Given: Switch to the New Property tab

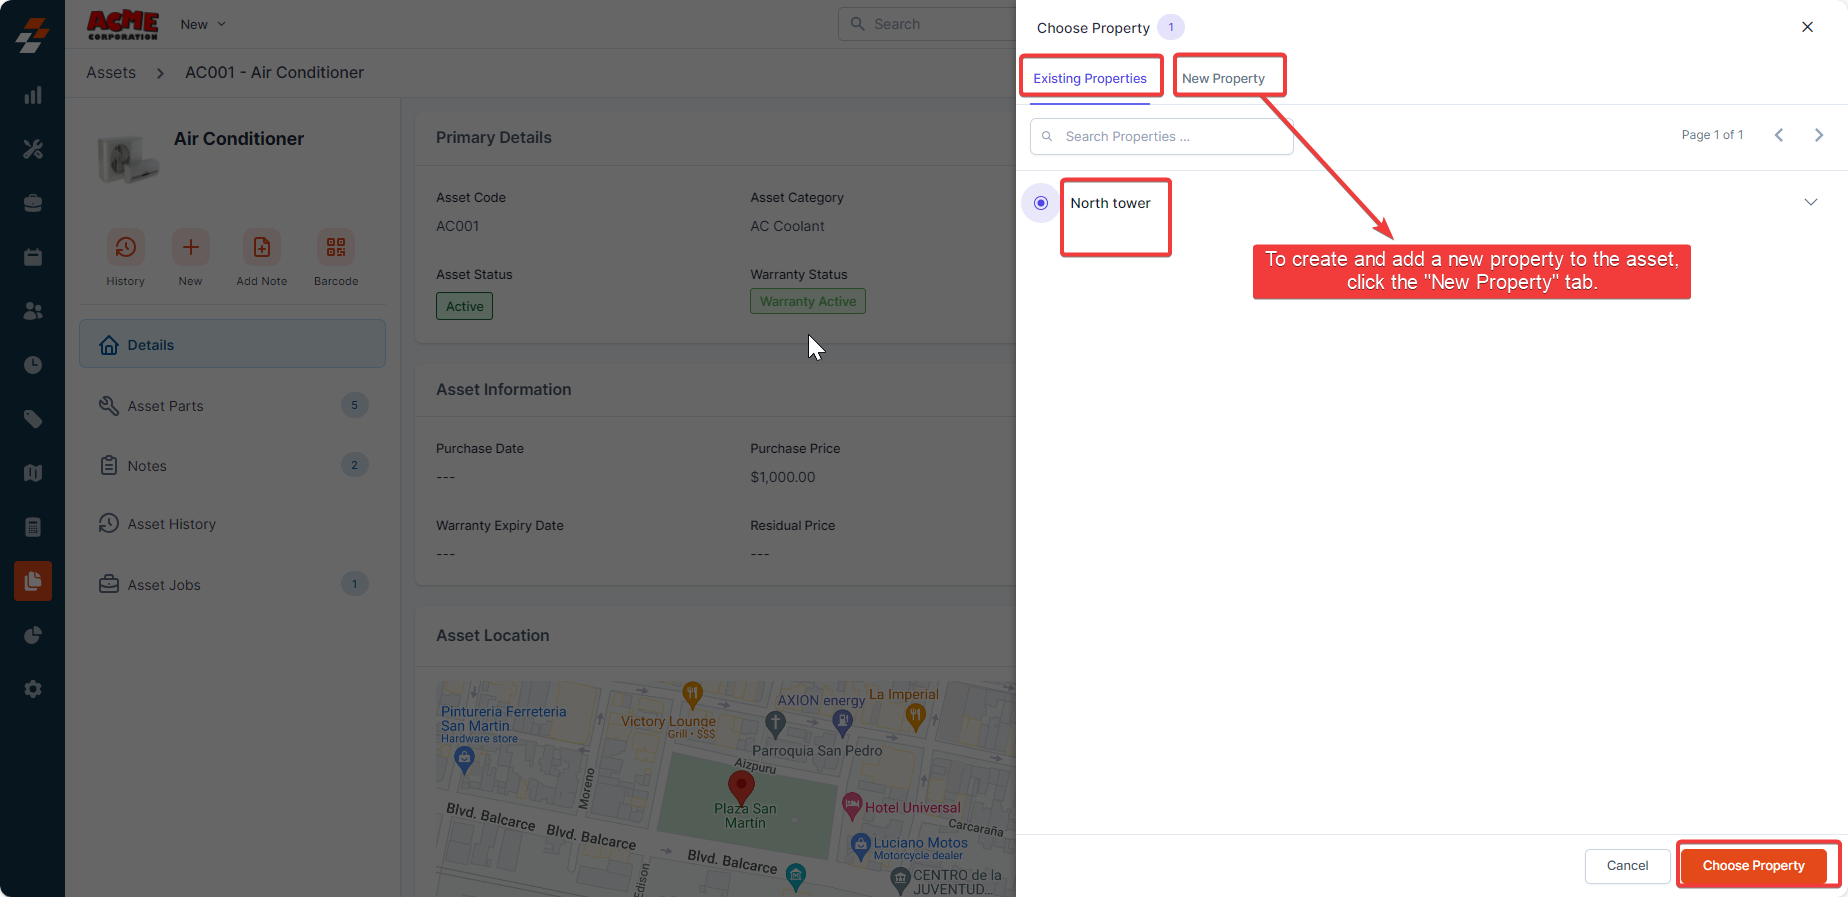Looking at the screenshot, I should 1223,78.
